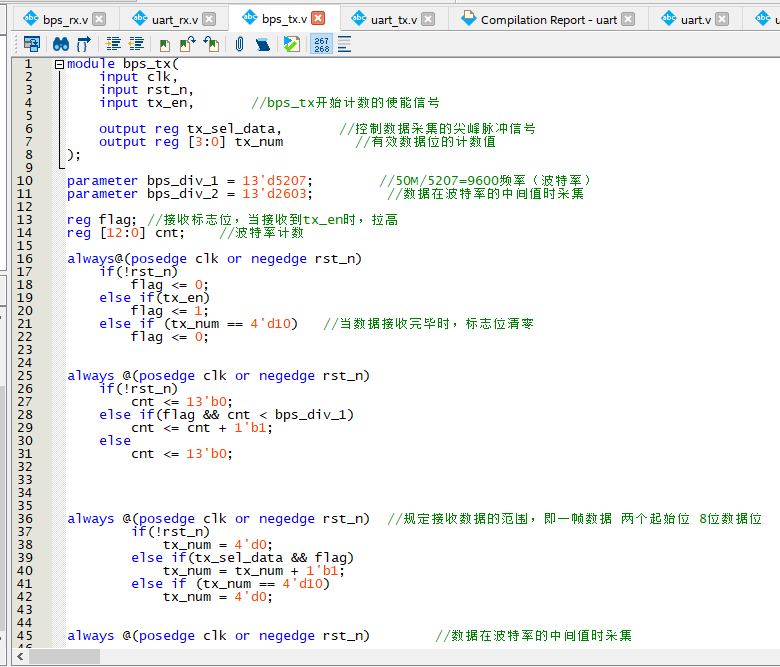Increase indent of selected code

113,44
